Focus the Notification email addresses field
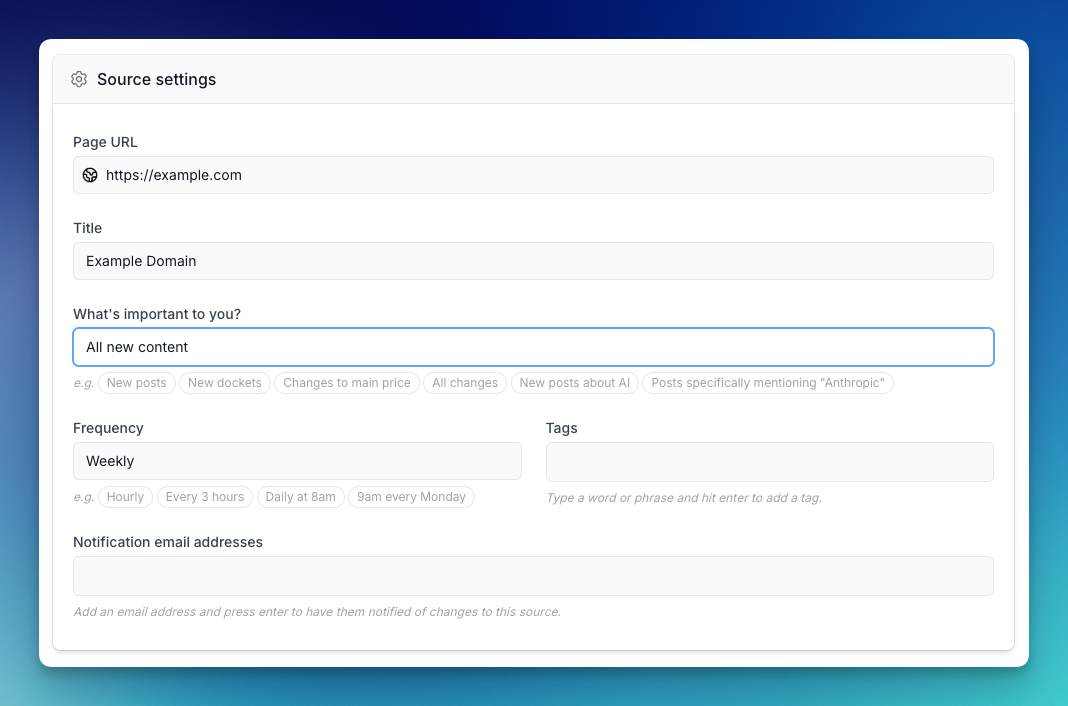Viewport: 1068px width, 706px height. click(x=533, y=576)
